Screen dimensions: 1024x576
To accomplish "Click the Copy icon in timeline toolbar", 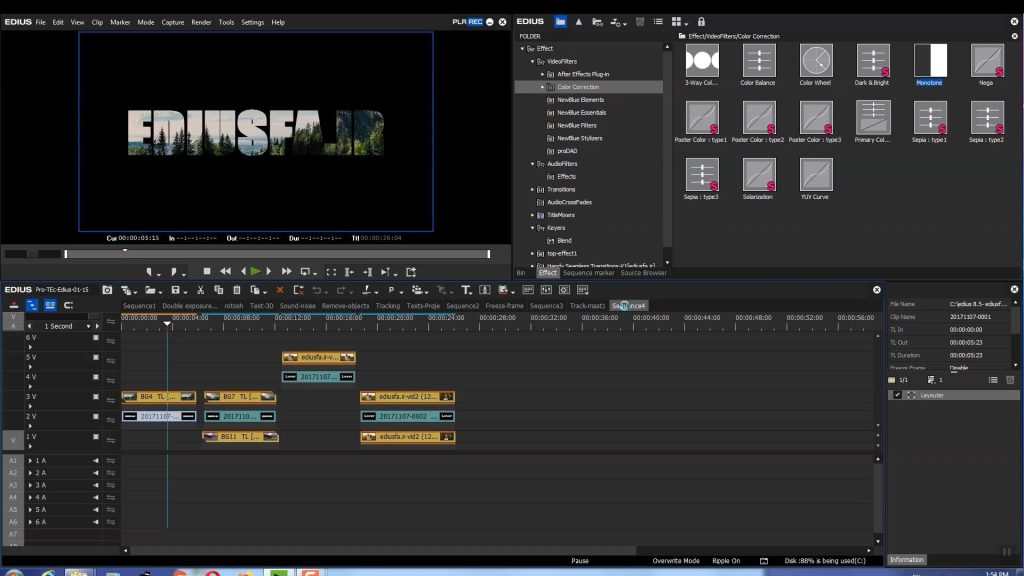I will (218, 290).
